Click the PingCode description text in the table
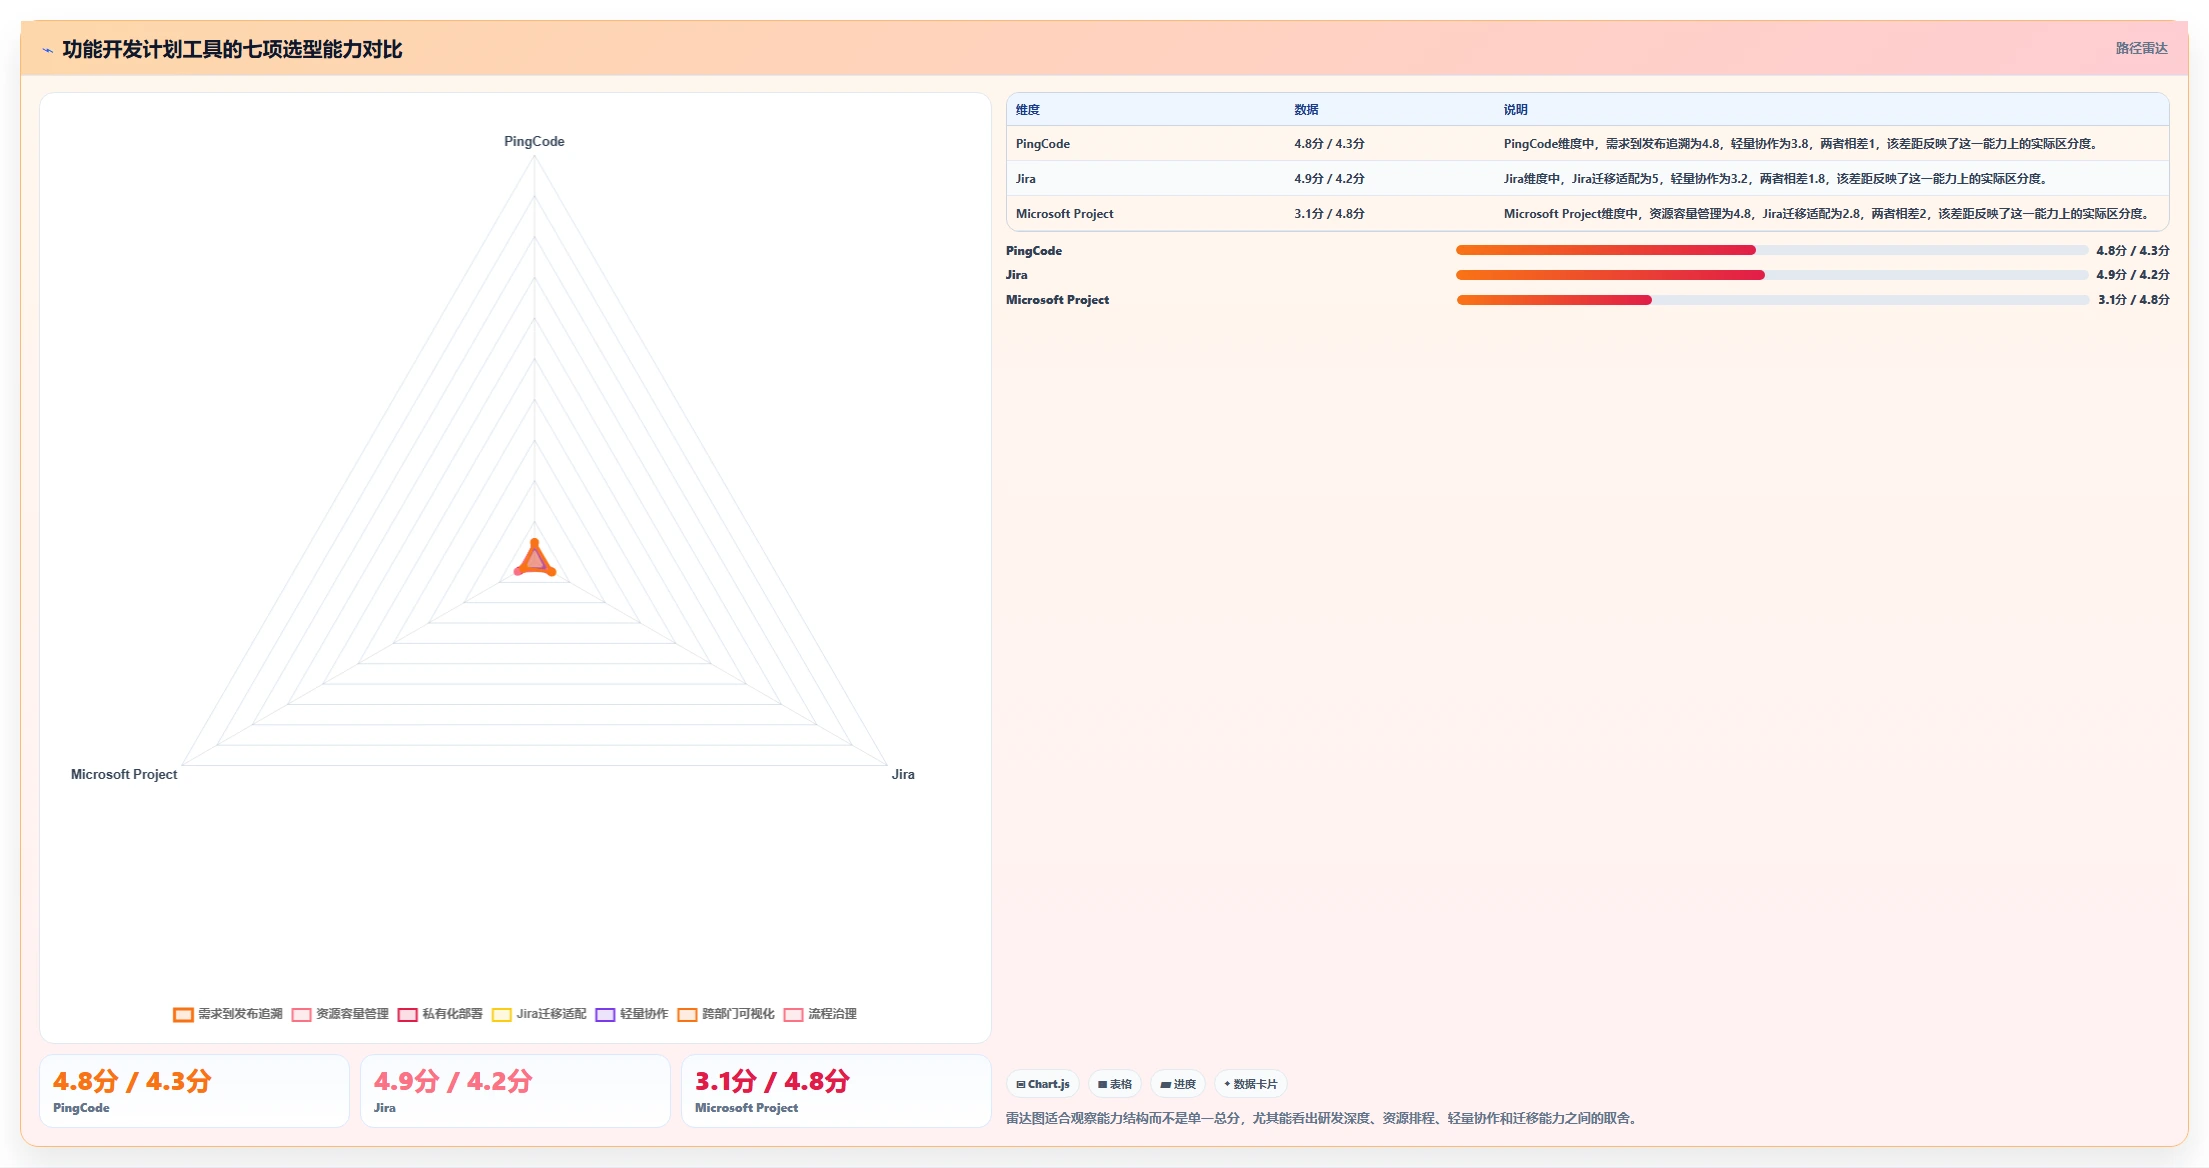 pyautogui.click(x=1800, y=144)
